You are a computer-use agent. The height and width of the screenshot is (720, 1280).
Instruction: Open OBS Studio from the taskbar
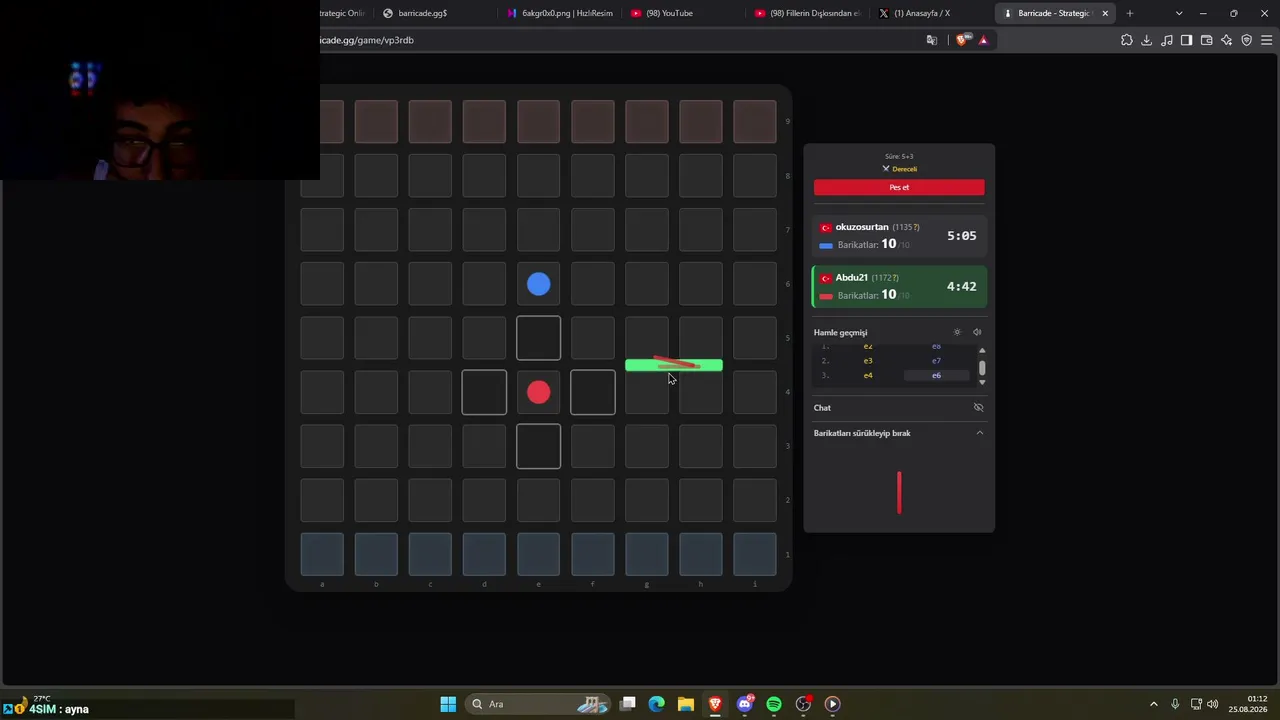pyautogui.click(x=803, y=704)
